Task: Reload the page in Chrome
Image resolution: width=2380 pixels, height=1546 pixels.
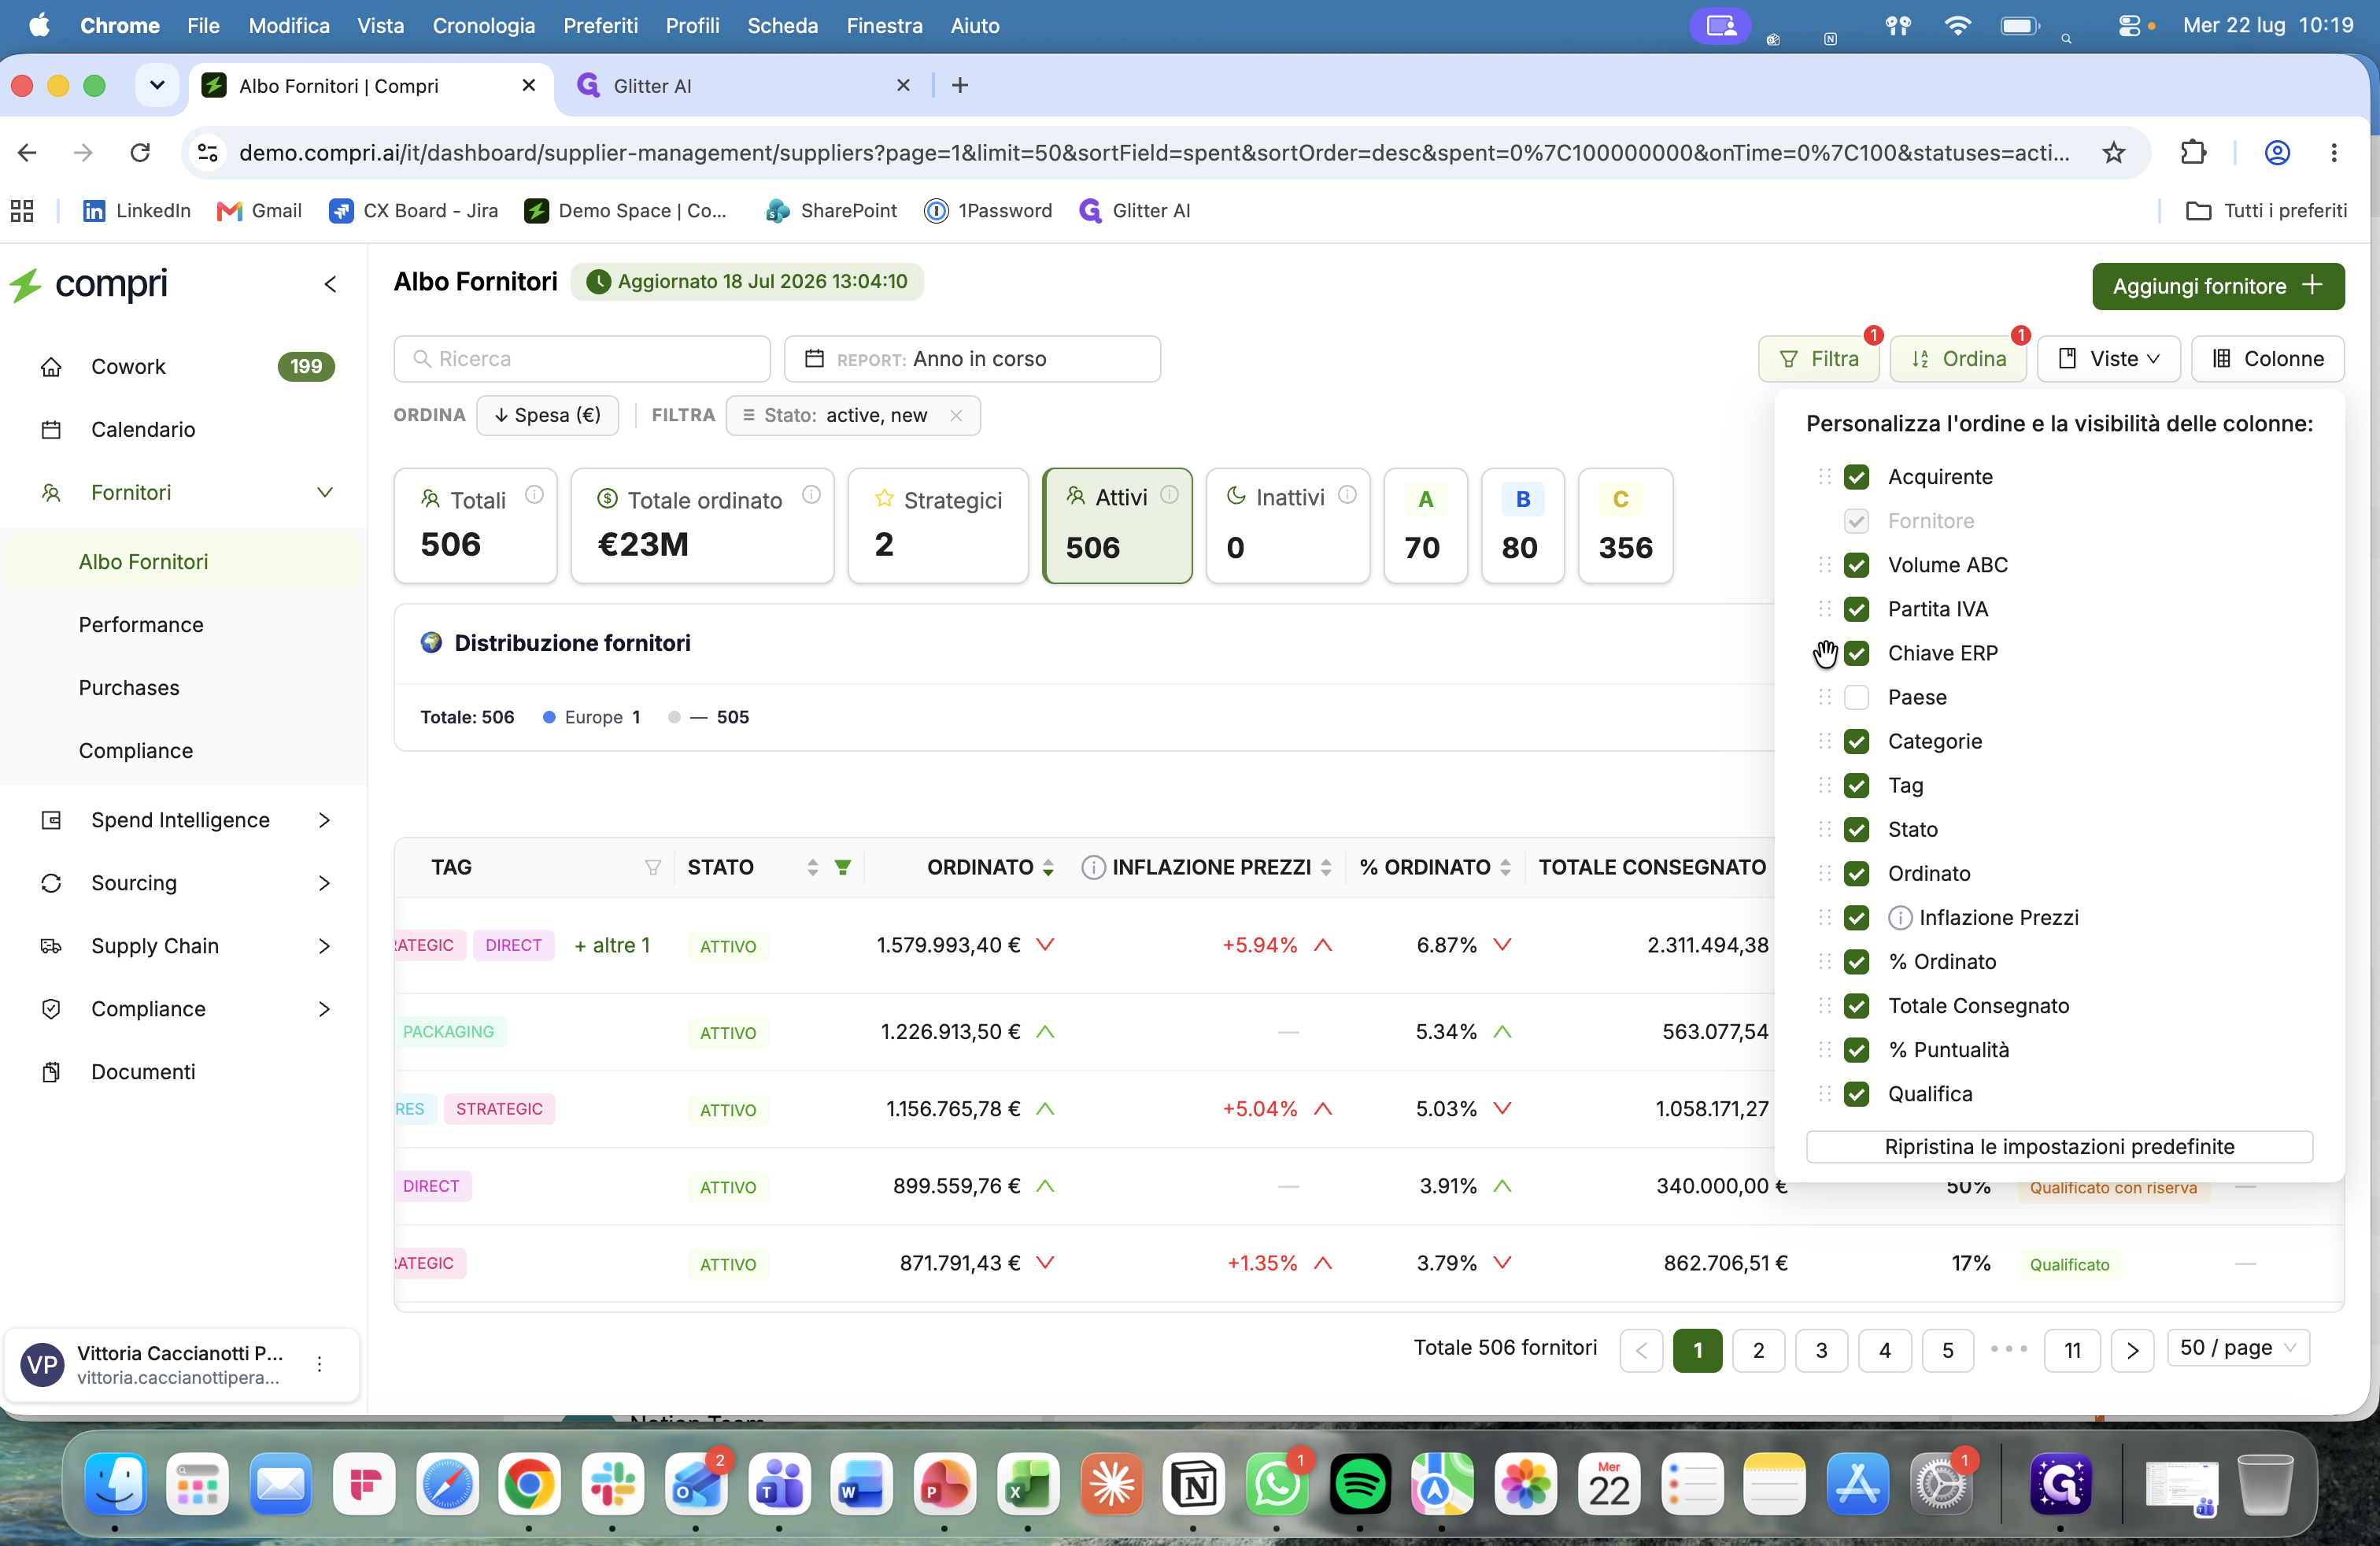Action: 140,152
